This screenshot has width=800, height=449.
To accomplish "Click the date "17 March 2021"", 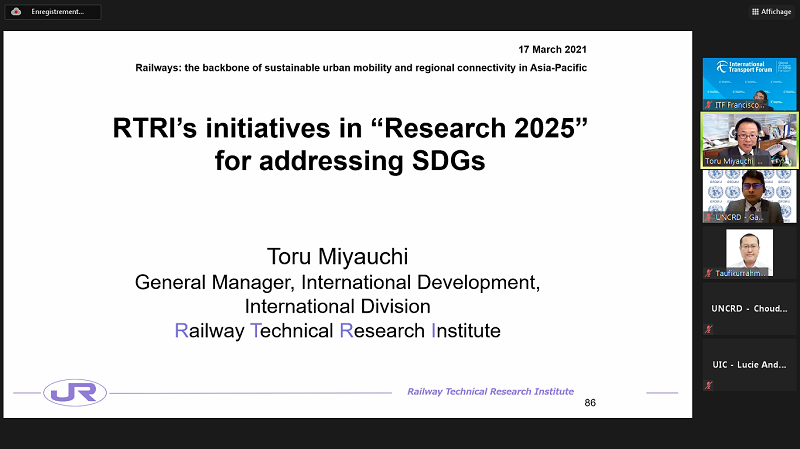I will click(x=553, y=49).
